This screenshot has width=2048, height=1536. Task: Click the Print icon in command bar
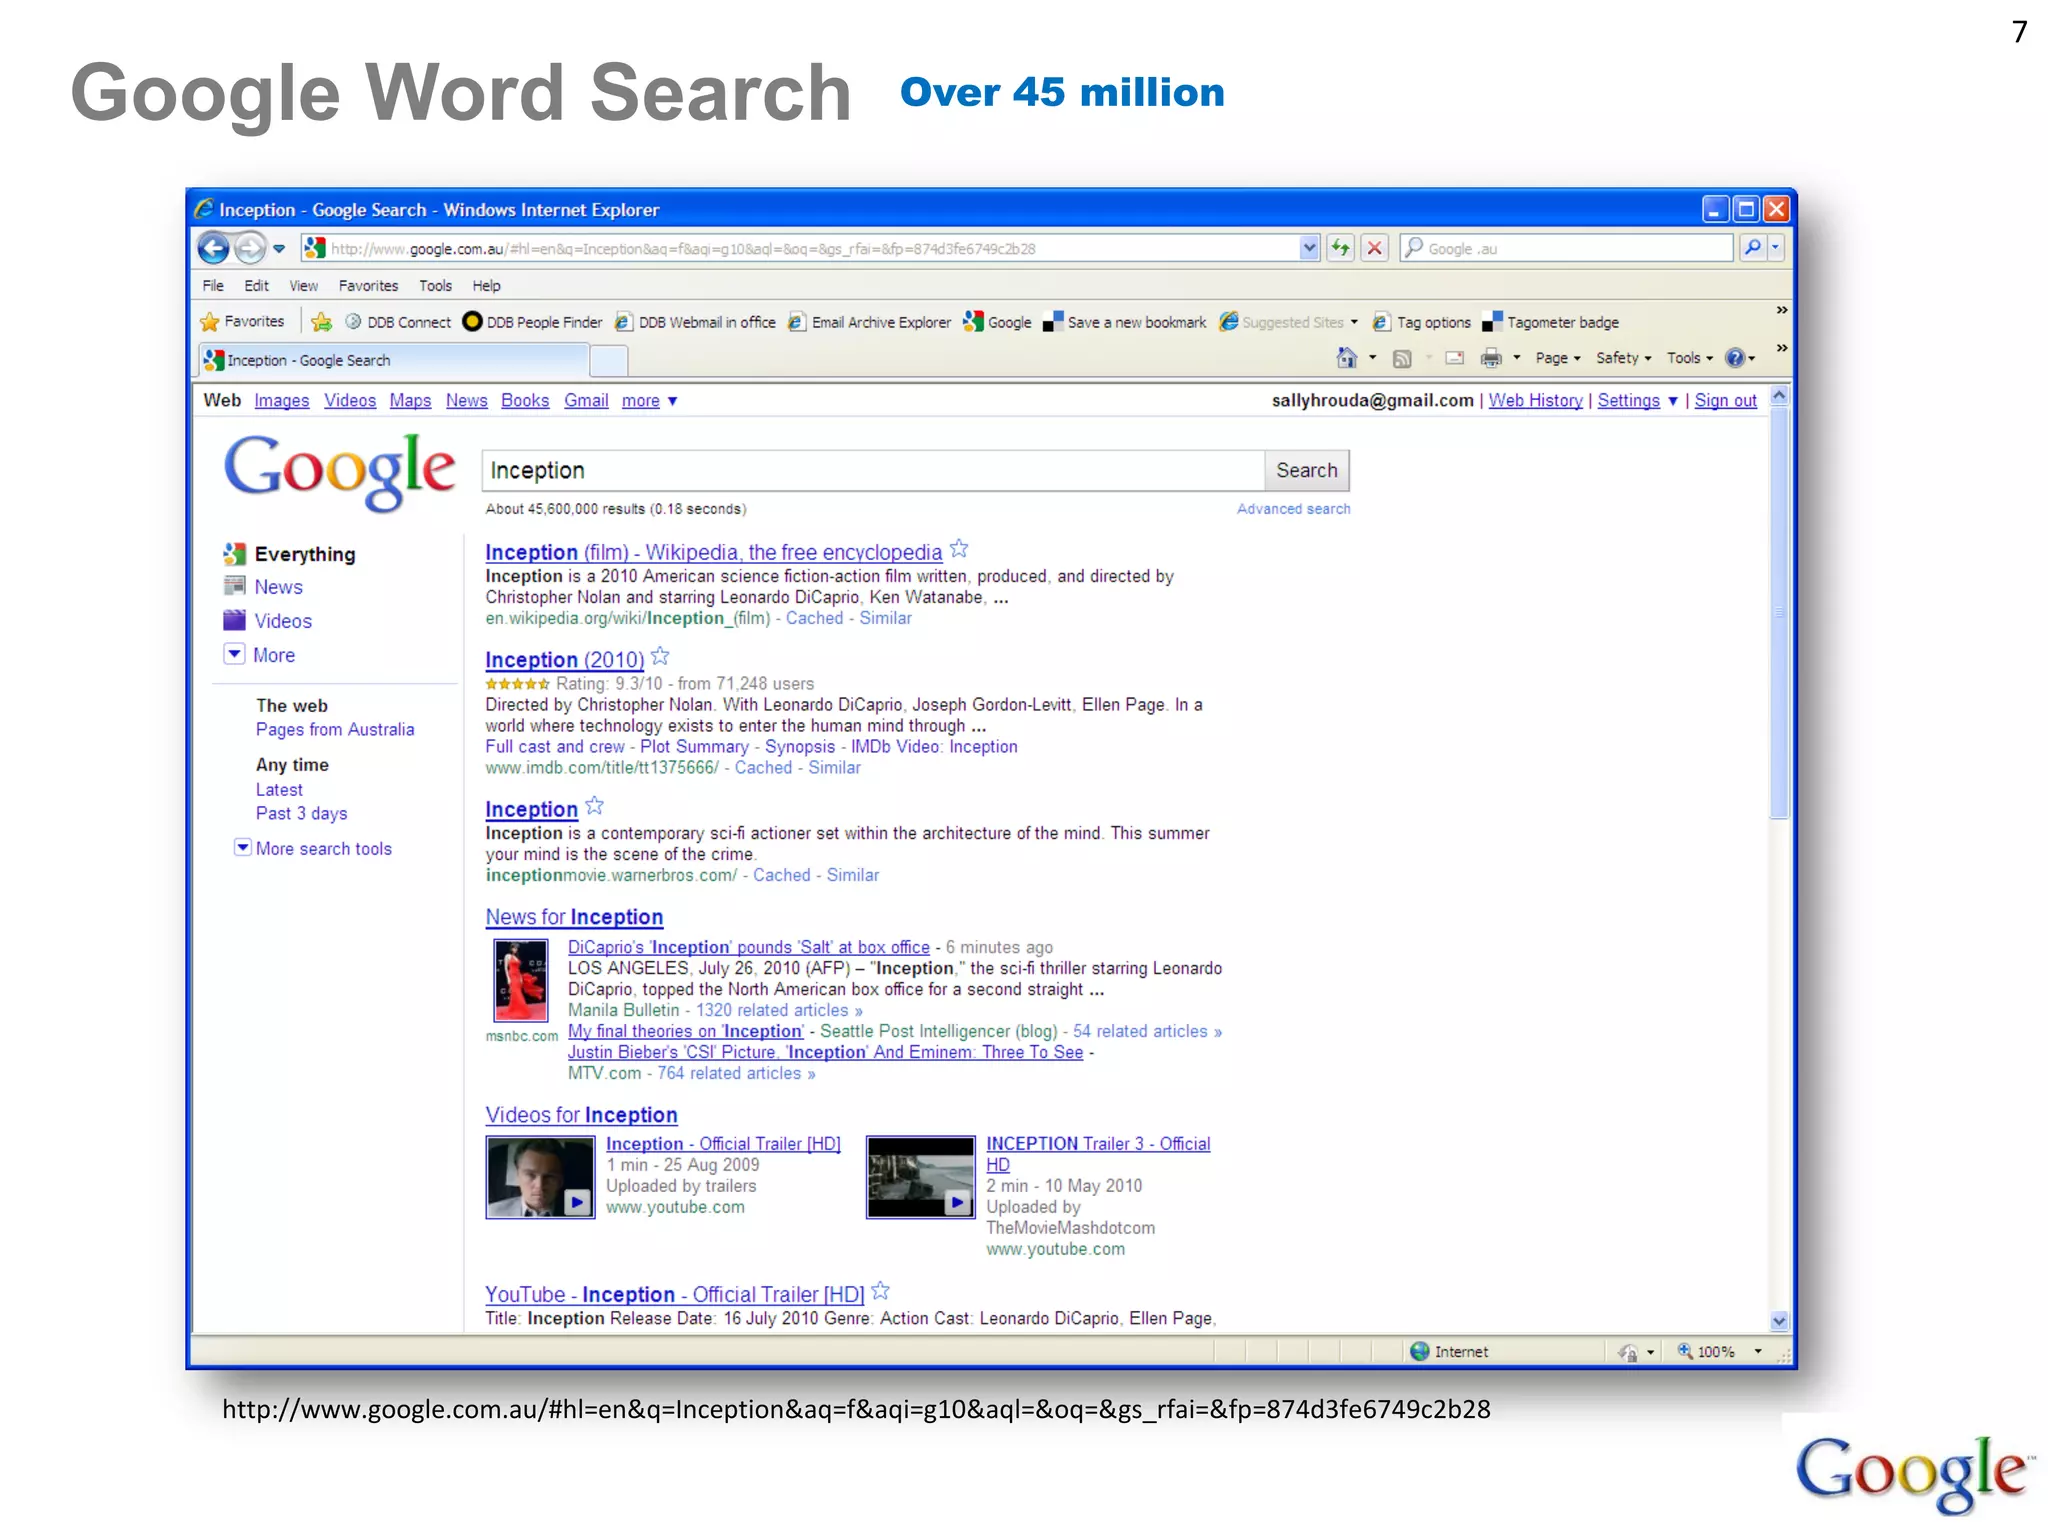tap(1490, 358)
